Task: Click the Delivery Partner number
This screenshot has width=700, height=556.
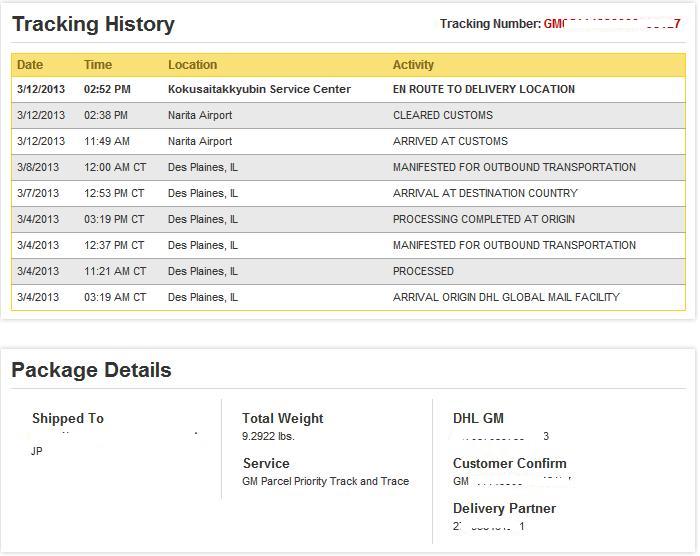Action: tap(489, 526)
